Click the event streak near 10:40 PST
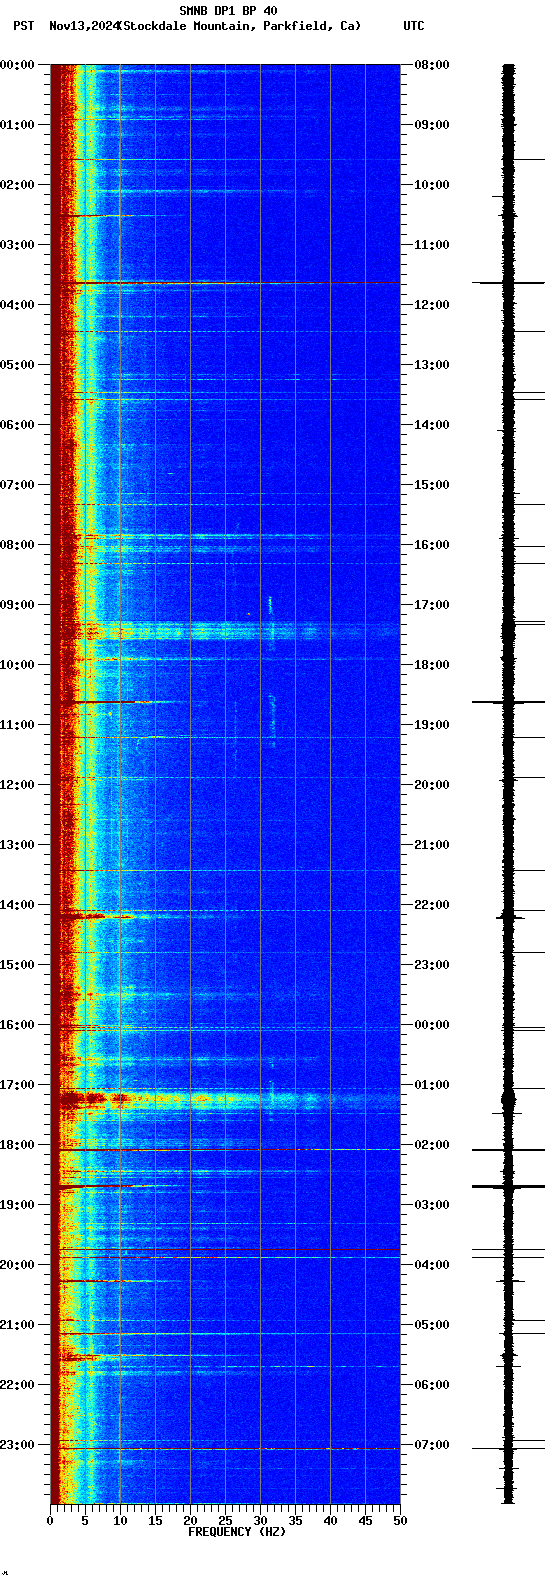 pos(115,703)
